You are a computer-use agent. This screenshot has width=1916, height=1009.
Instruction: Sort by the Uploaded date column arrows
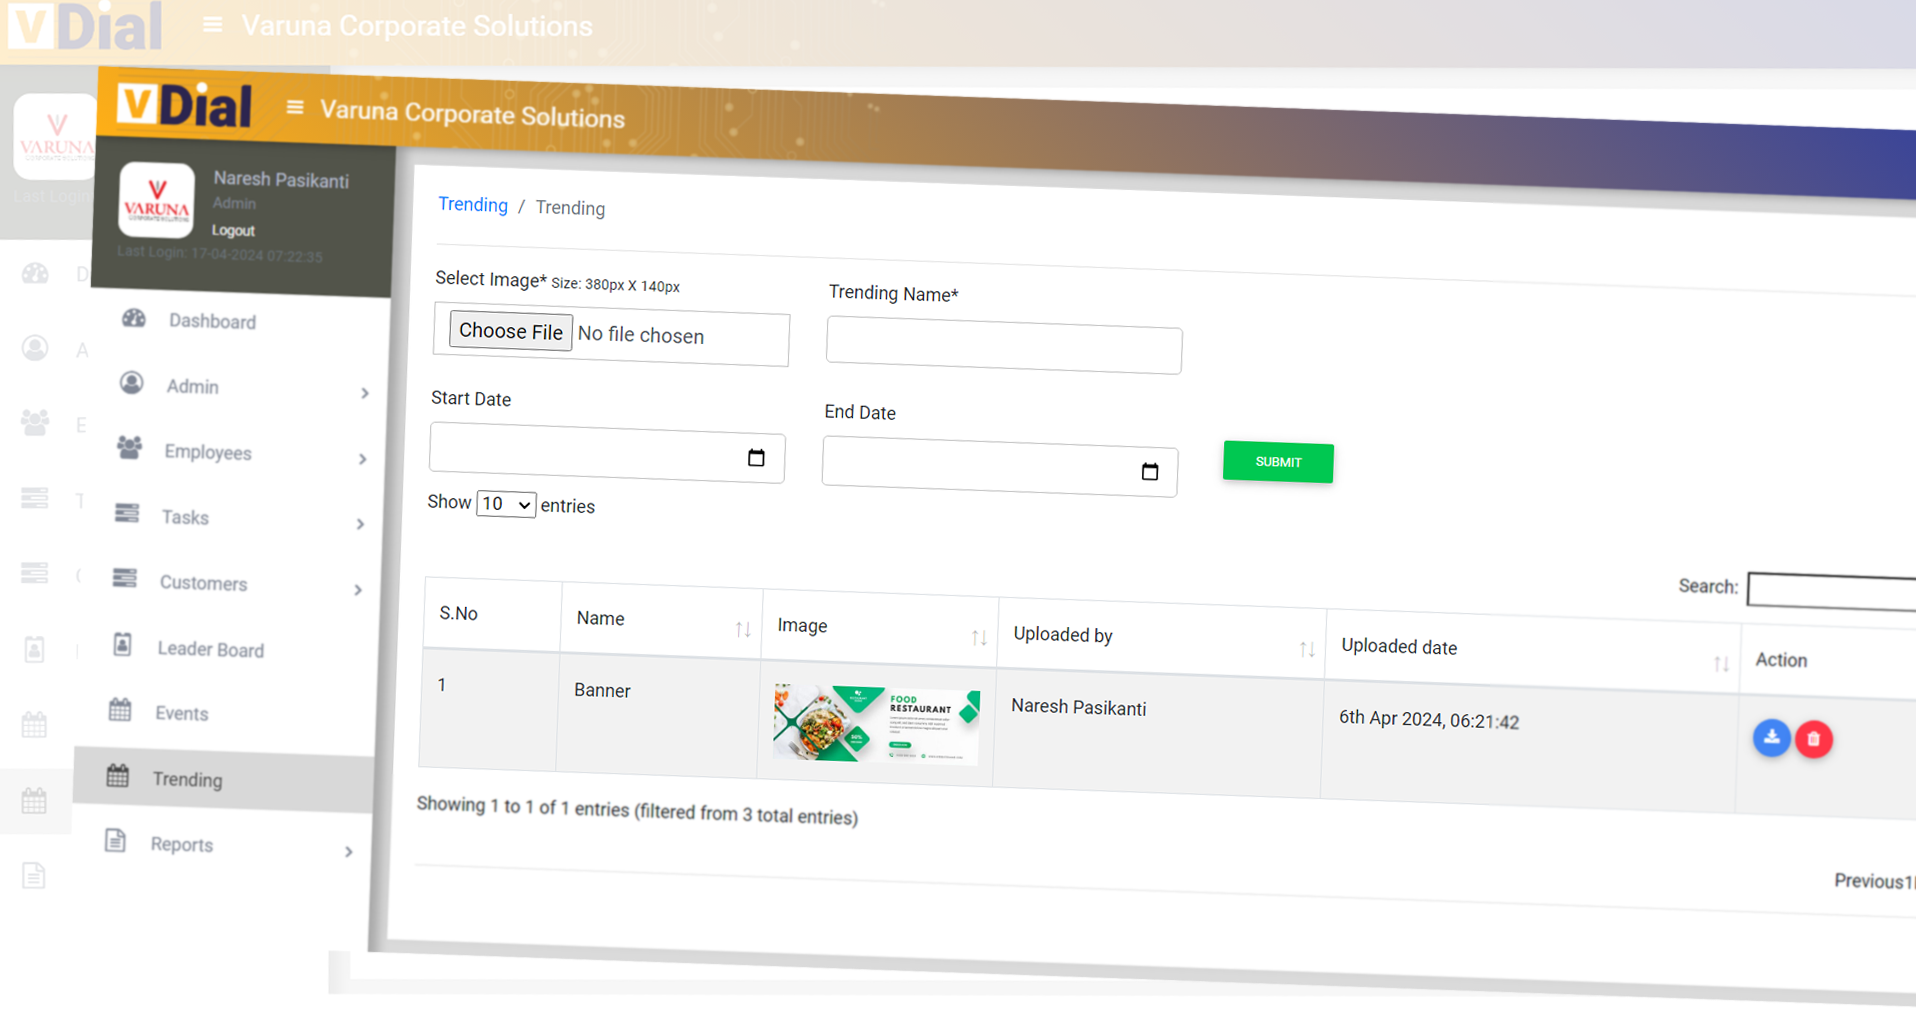pos(1721,663)
